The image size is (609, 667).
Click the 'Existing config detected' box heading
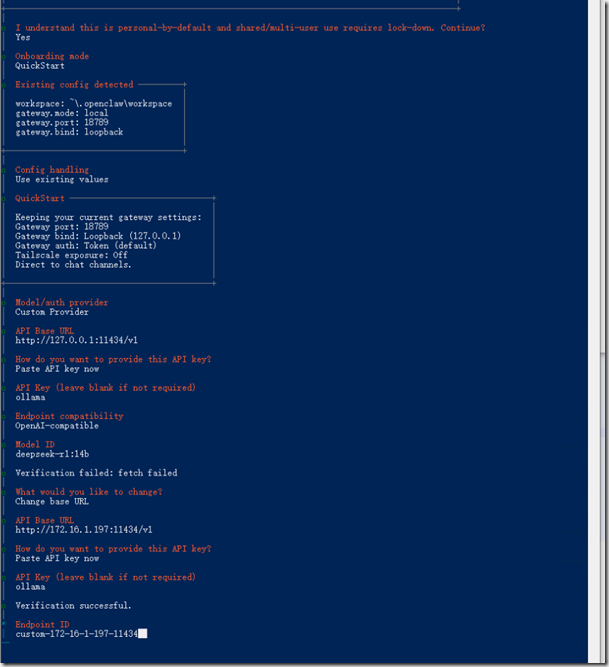(x=74, y=85)
